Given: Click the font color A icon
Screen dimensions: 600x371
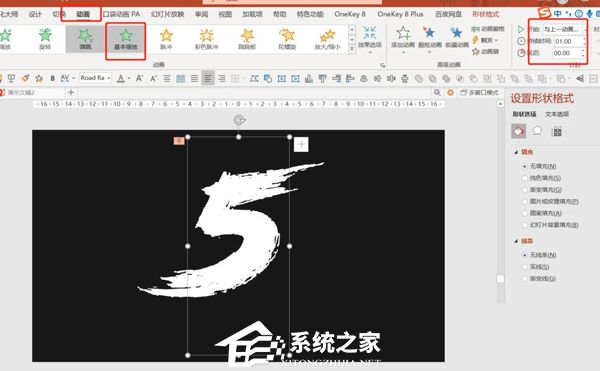Looking at the screenshot, I should (121, 78).
